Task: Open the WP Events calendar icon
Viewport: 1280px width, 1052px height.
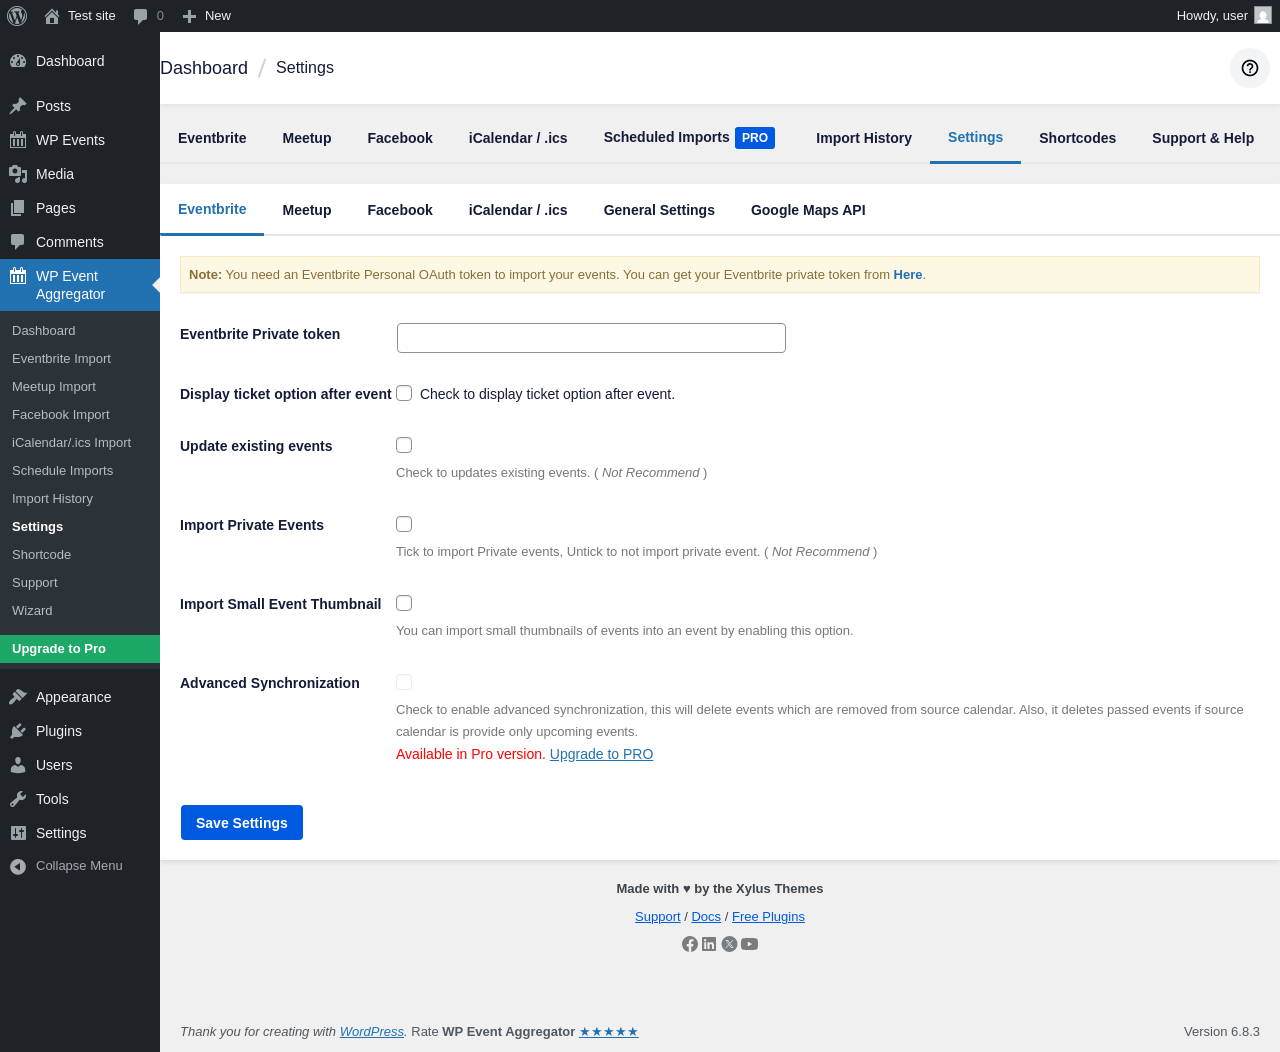Action: (18, 140)
